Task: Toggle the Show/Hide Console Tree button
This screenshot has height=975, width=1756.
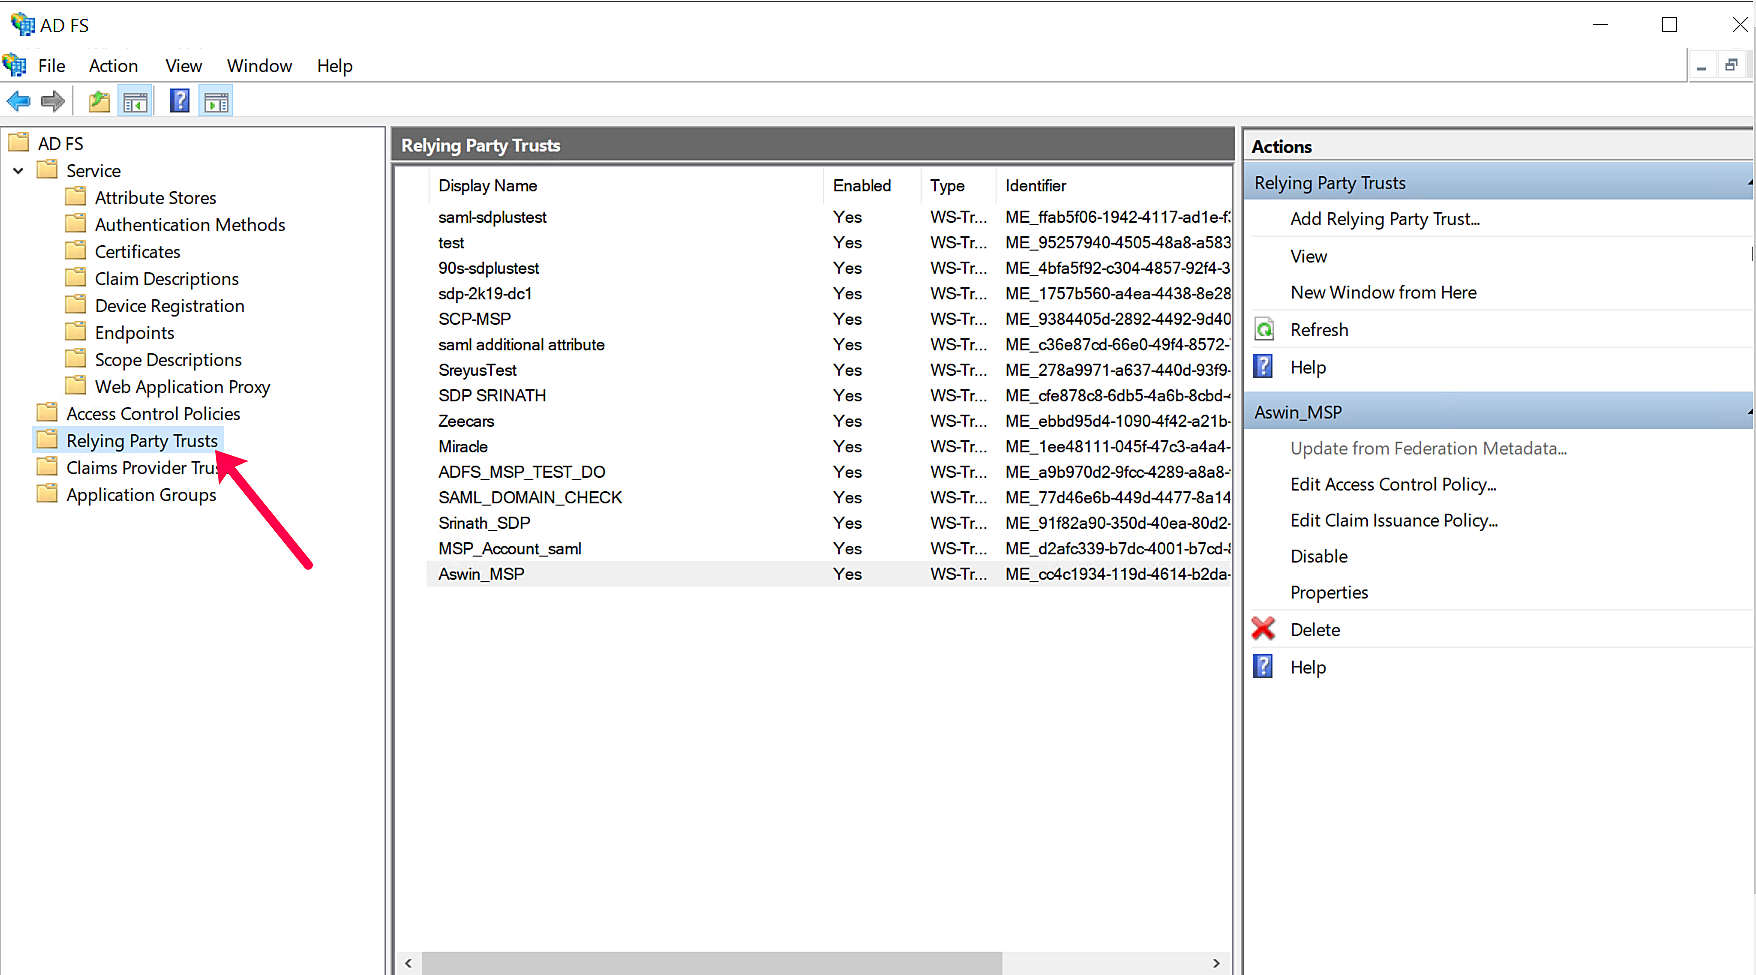Action: click(135, 101)
